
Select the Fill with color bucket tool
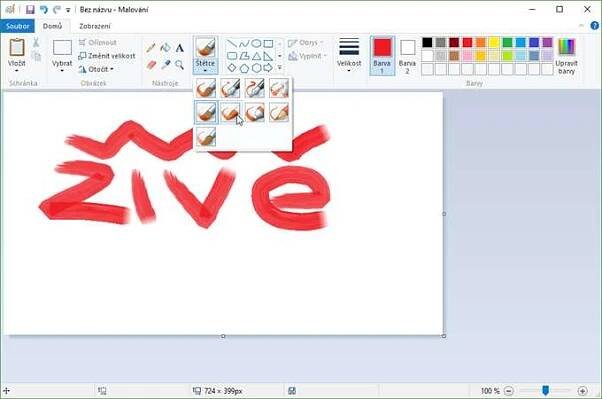(x=165, y=48)
